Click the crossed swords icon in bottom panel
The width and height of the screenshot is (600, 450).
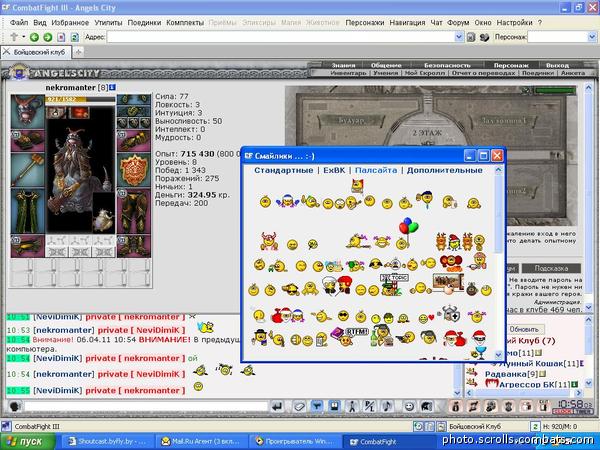click(x=473, y=406)
